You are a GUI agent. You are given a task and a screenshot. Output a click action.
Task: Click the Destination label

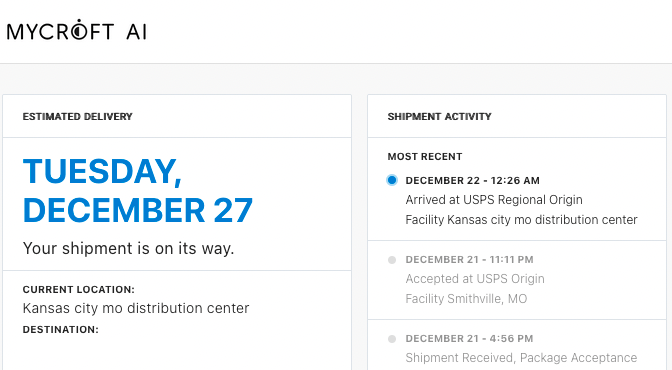pyautogui.click(x=60, y=330)
